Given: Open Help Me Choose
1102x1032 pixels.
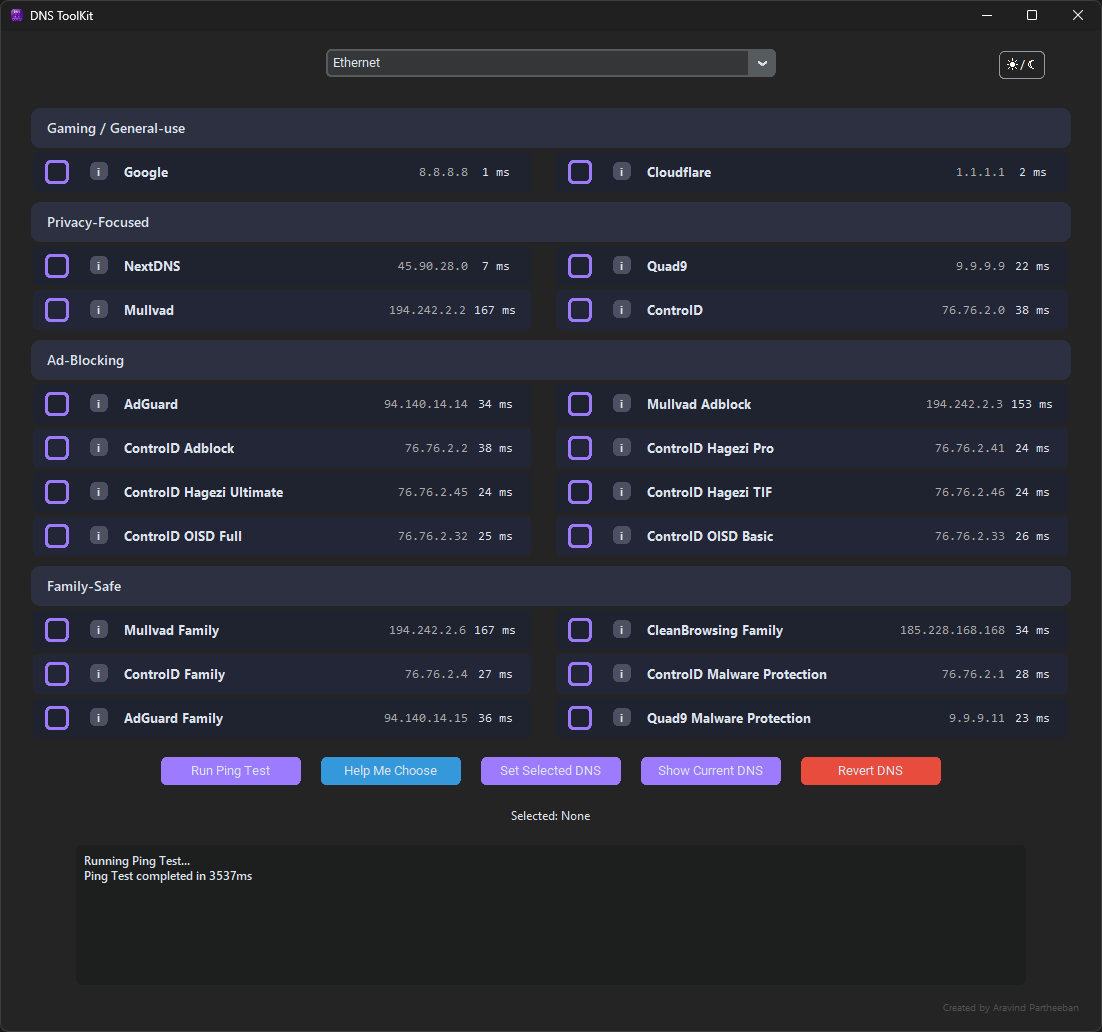Looking at the screenshot, I should 391,770.
